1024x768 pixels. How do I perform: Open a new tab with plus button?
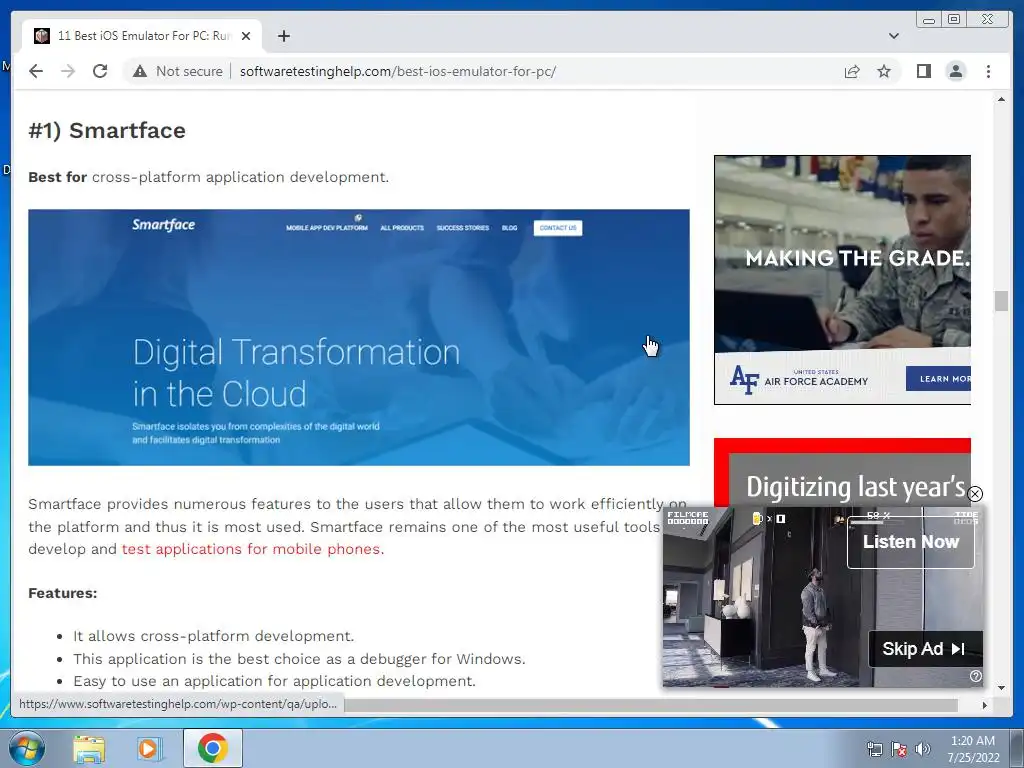click(x=283, y=36)
